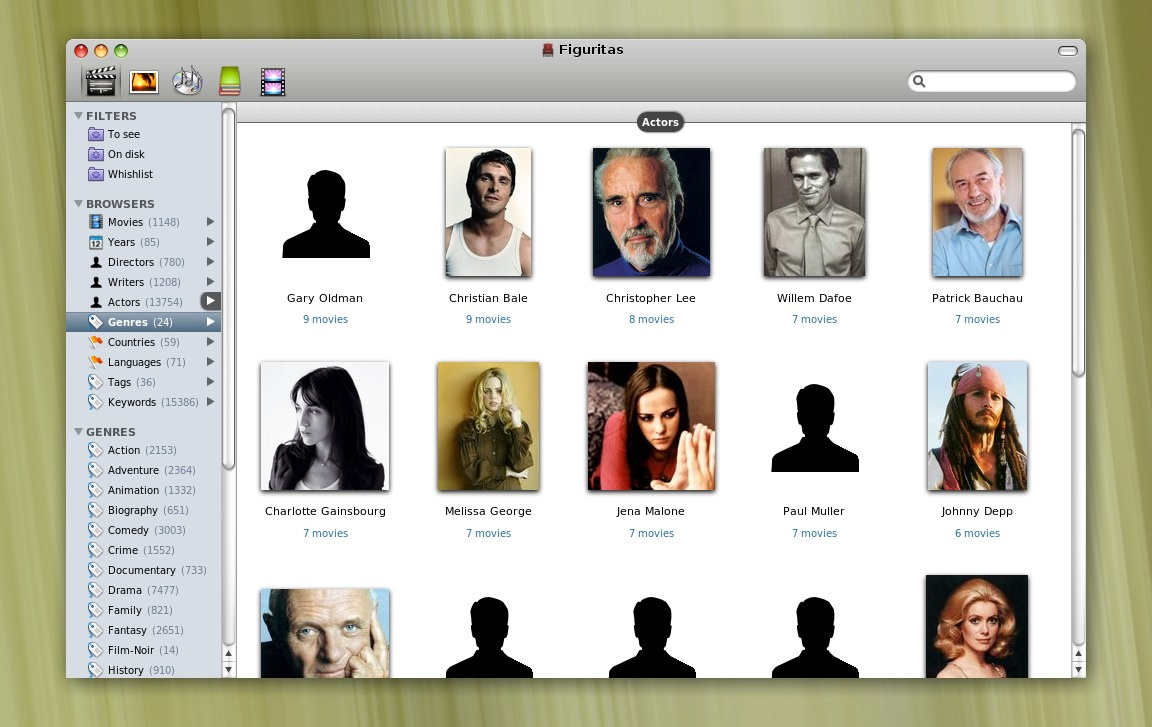Select the Melissa George photo
1152x727 pixels.
click(x=489, y=426)
